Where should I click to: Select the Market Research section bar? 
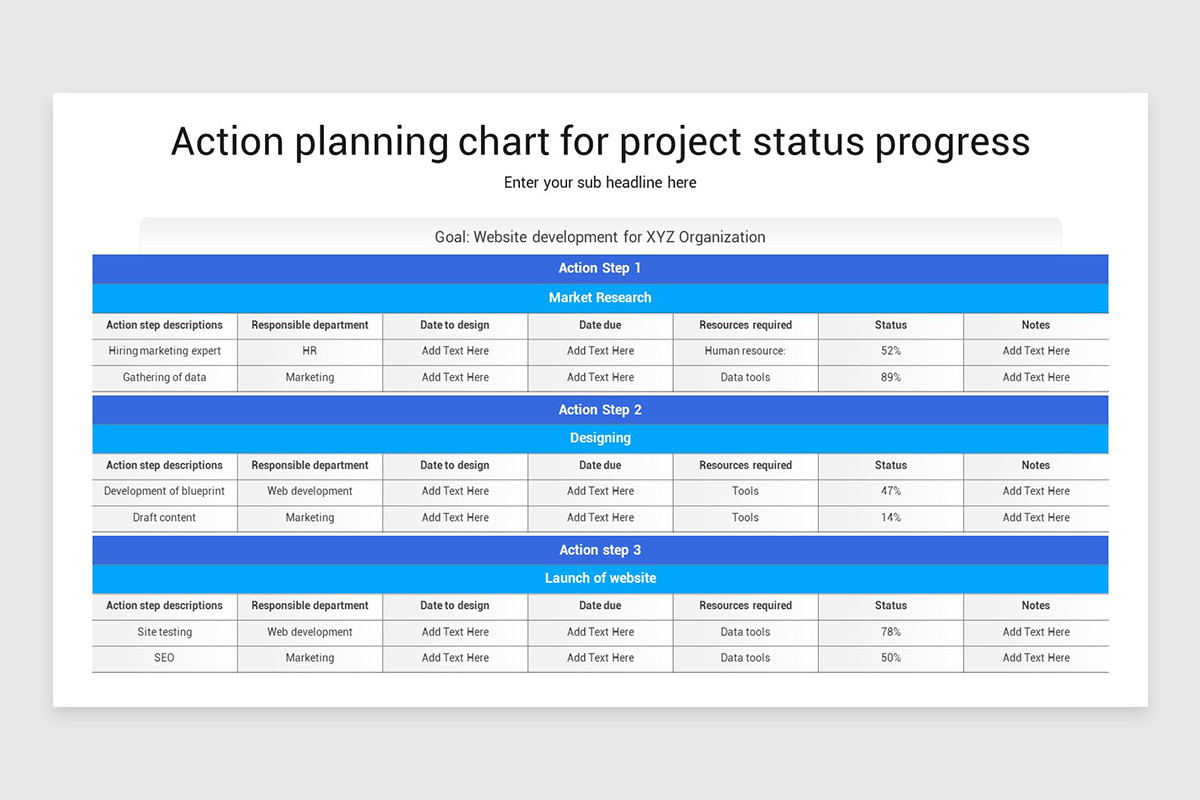600,298
